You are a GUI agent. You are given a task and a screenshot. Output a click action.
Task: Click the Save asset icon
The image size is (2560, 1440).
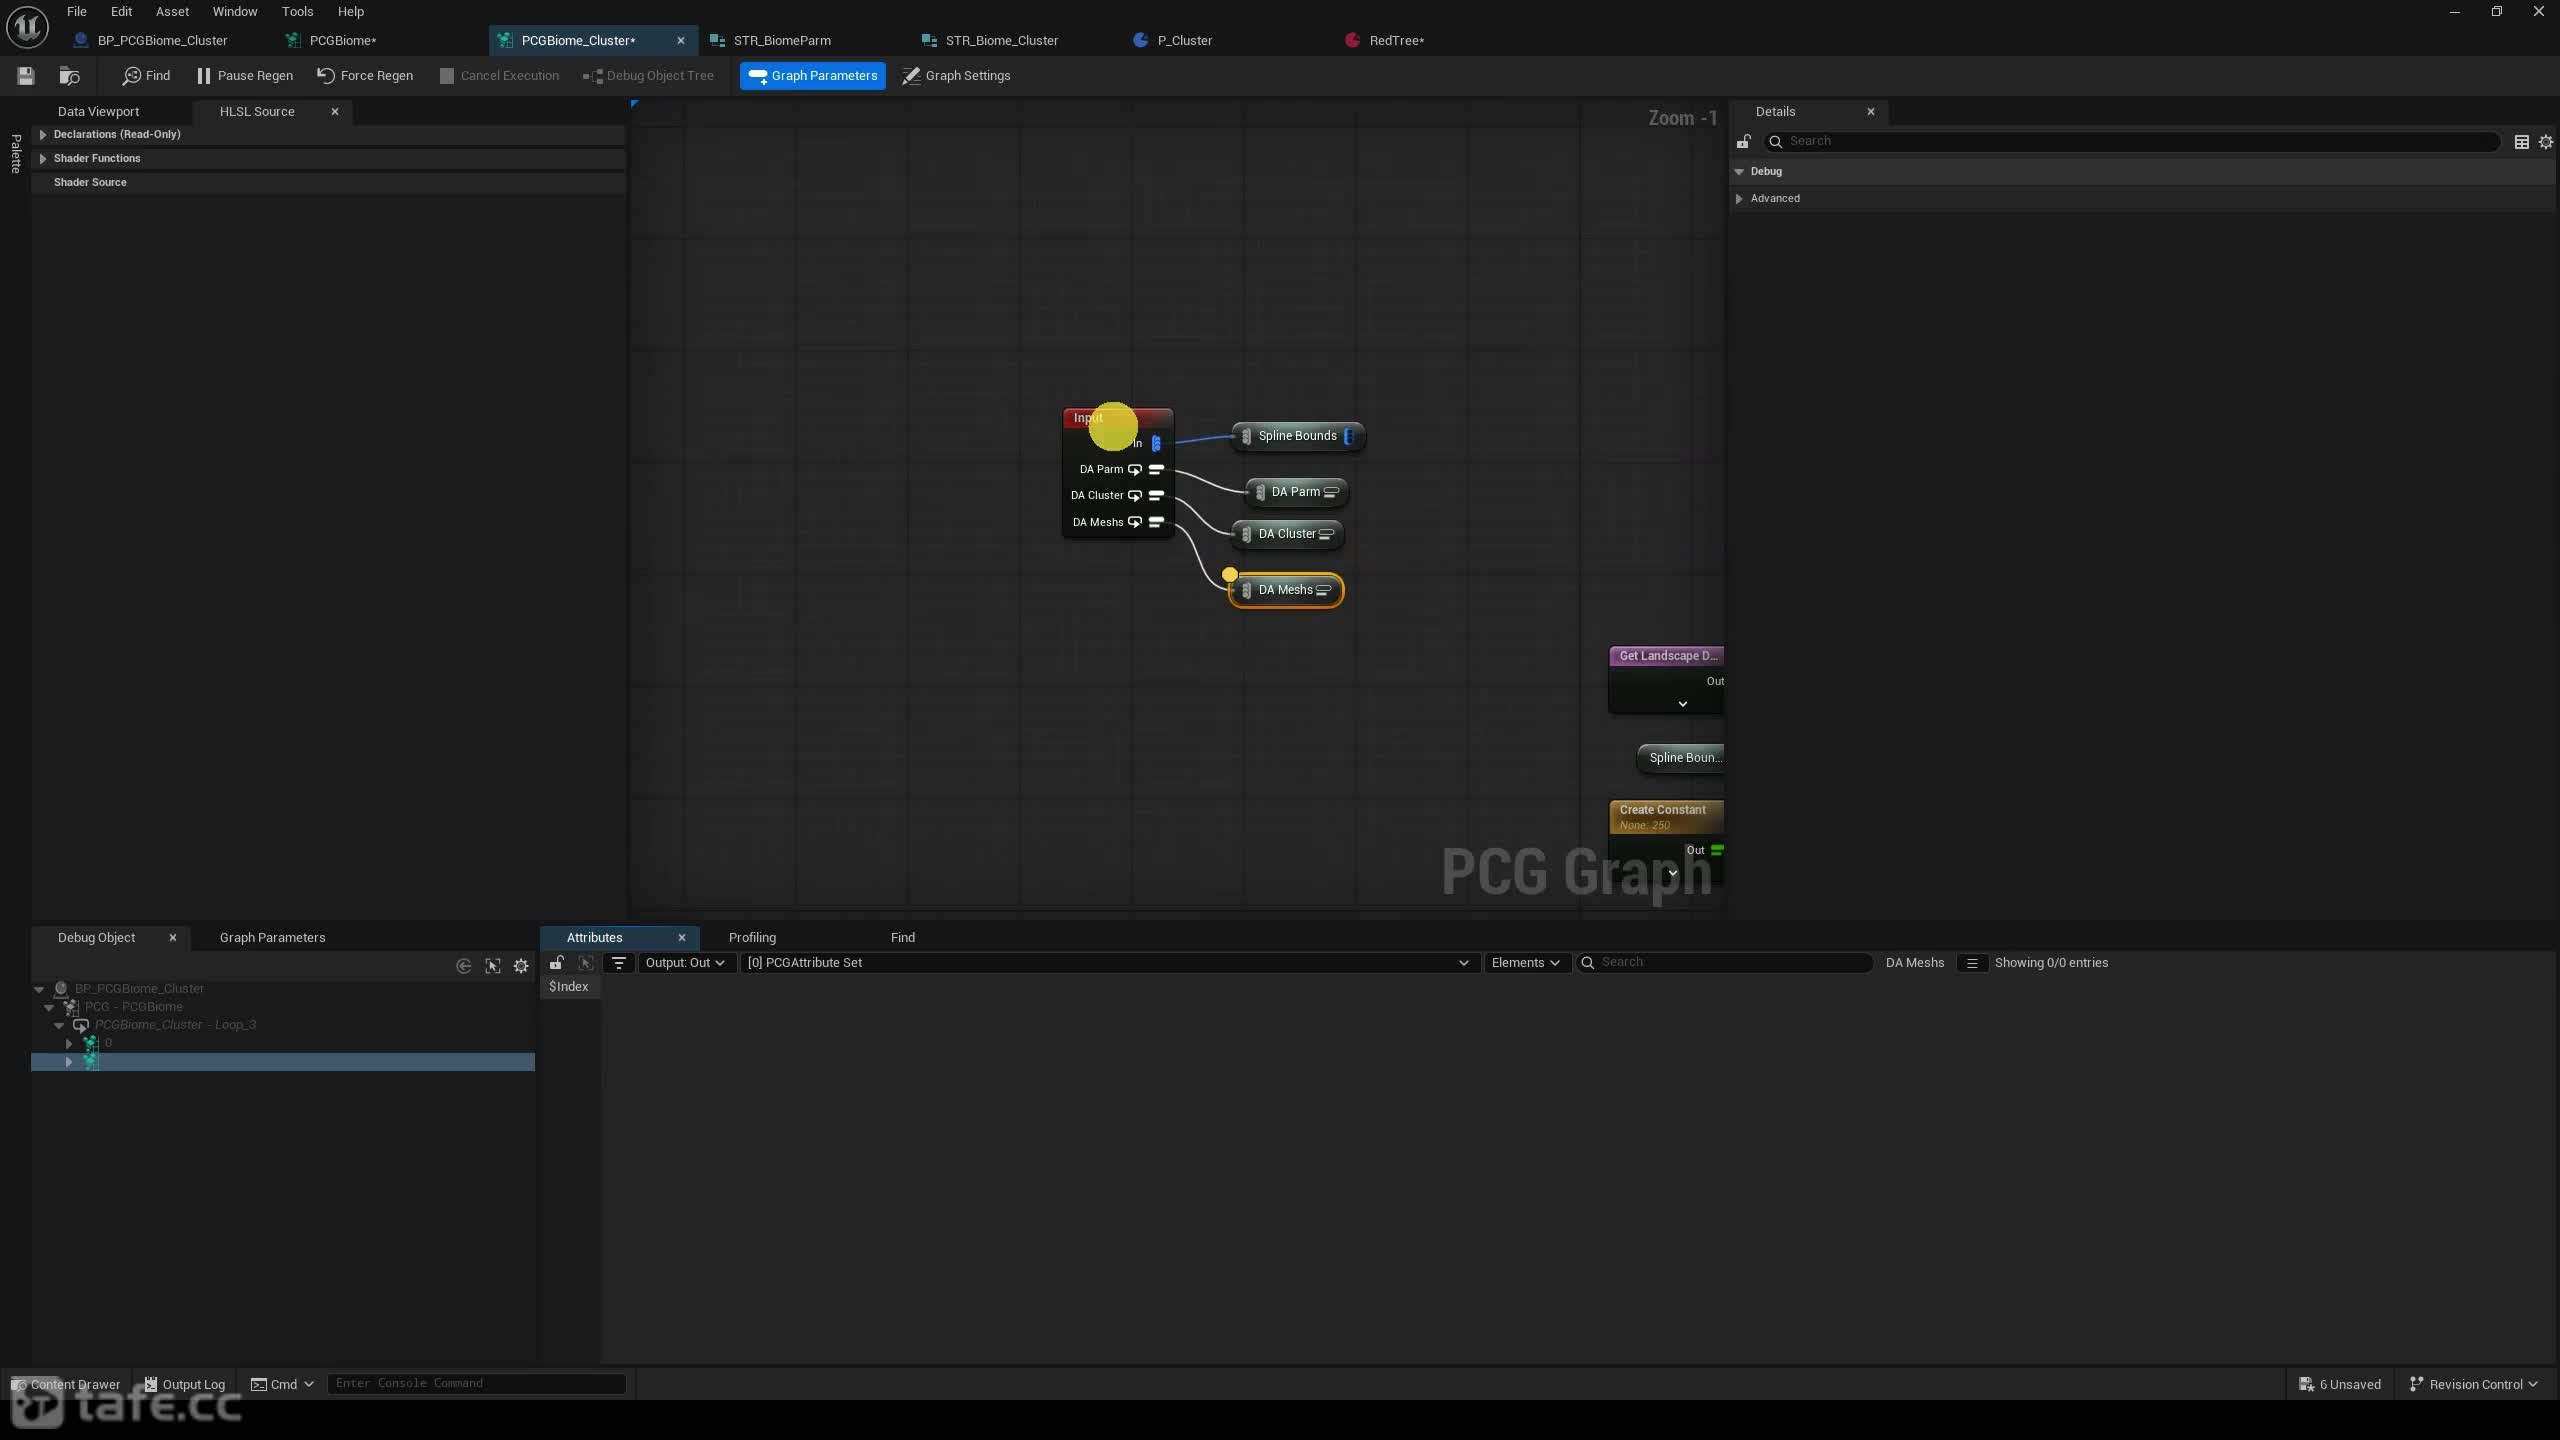26,75
